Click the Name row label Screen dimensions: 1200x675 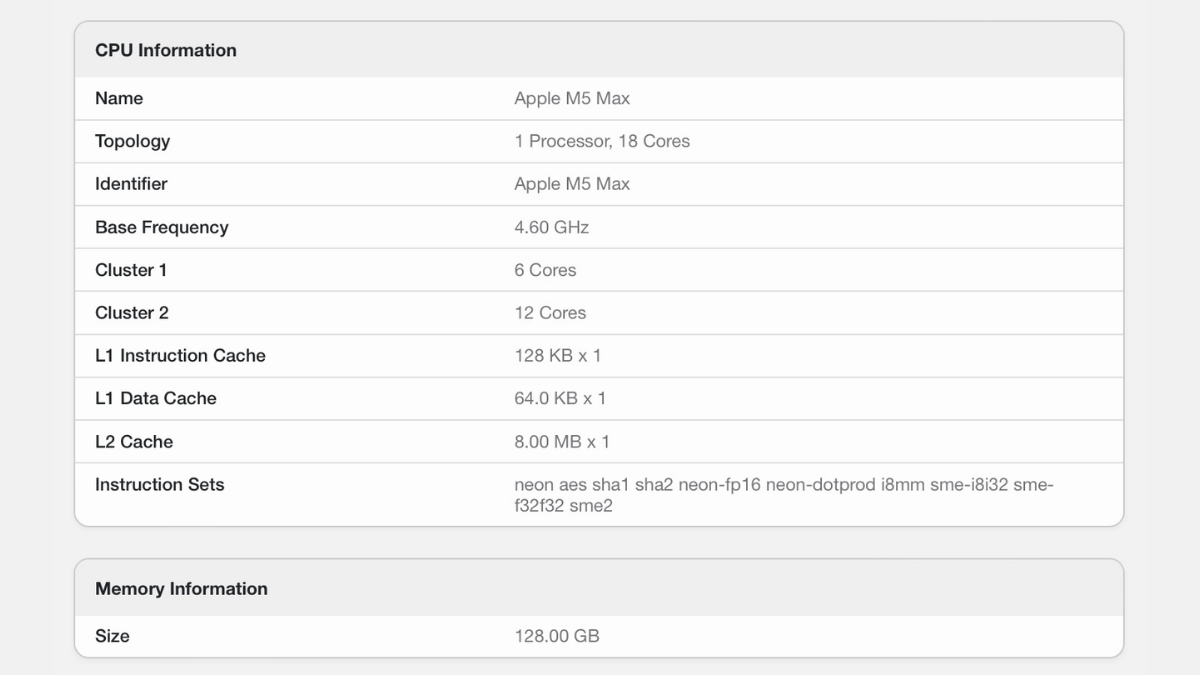pos(118,98)
